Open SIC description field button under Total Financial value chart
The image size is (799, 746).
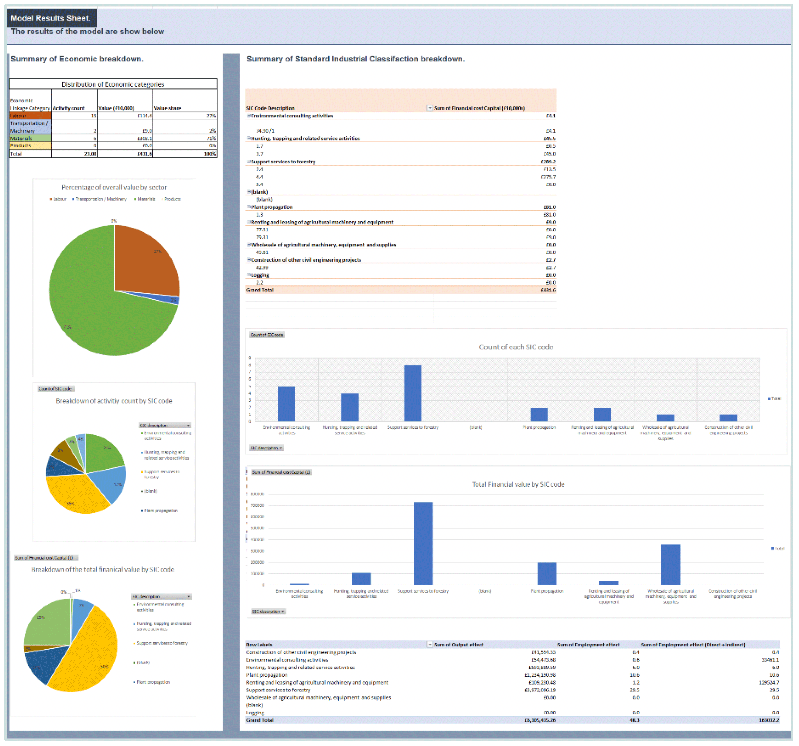click(268, 611)
